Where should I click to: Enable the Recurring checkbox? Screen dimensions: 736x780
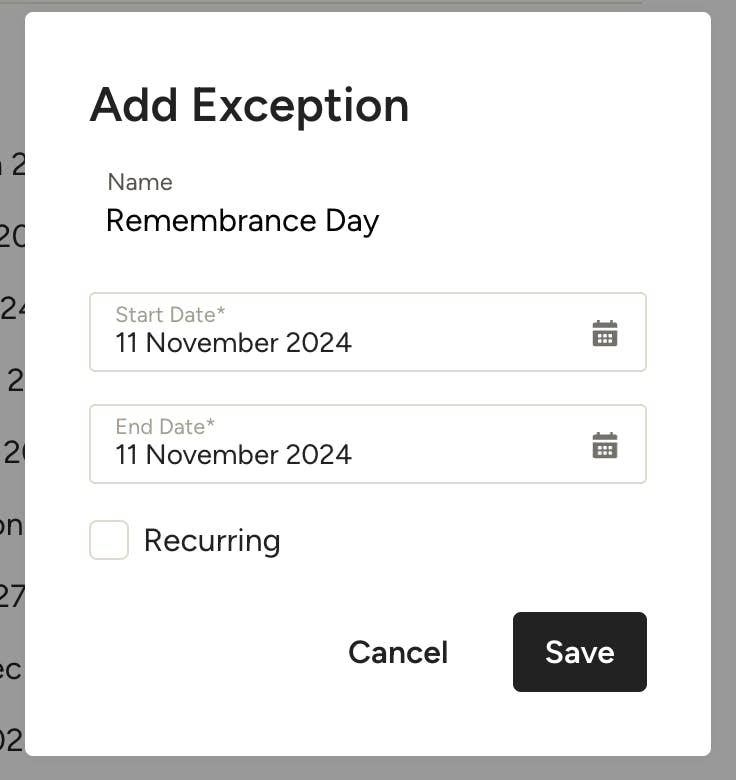[x=109, y=540]
